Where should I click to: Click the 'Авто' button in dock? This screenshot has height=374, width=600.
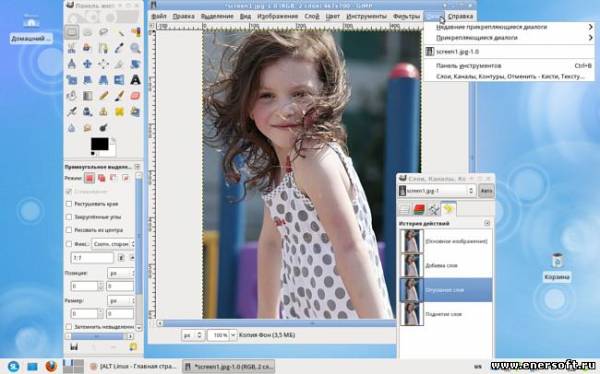[x=486, y=190]
